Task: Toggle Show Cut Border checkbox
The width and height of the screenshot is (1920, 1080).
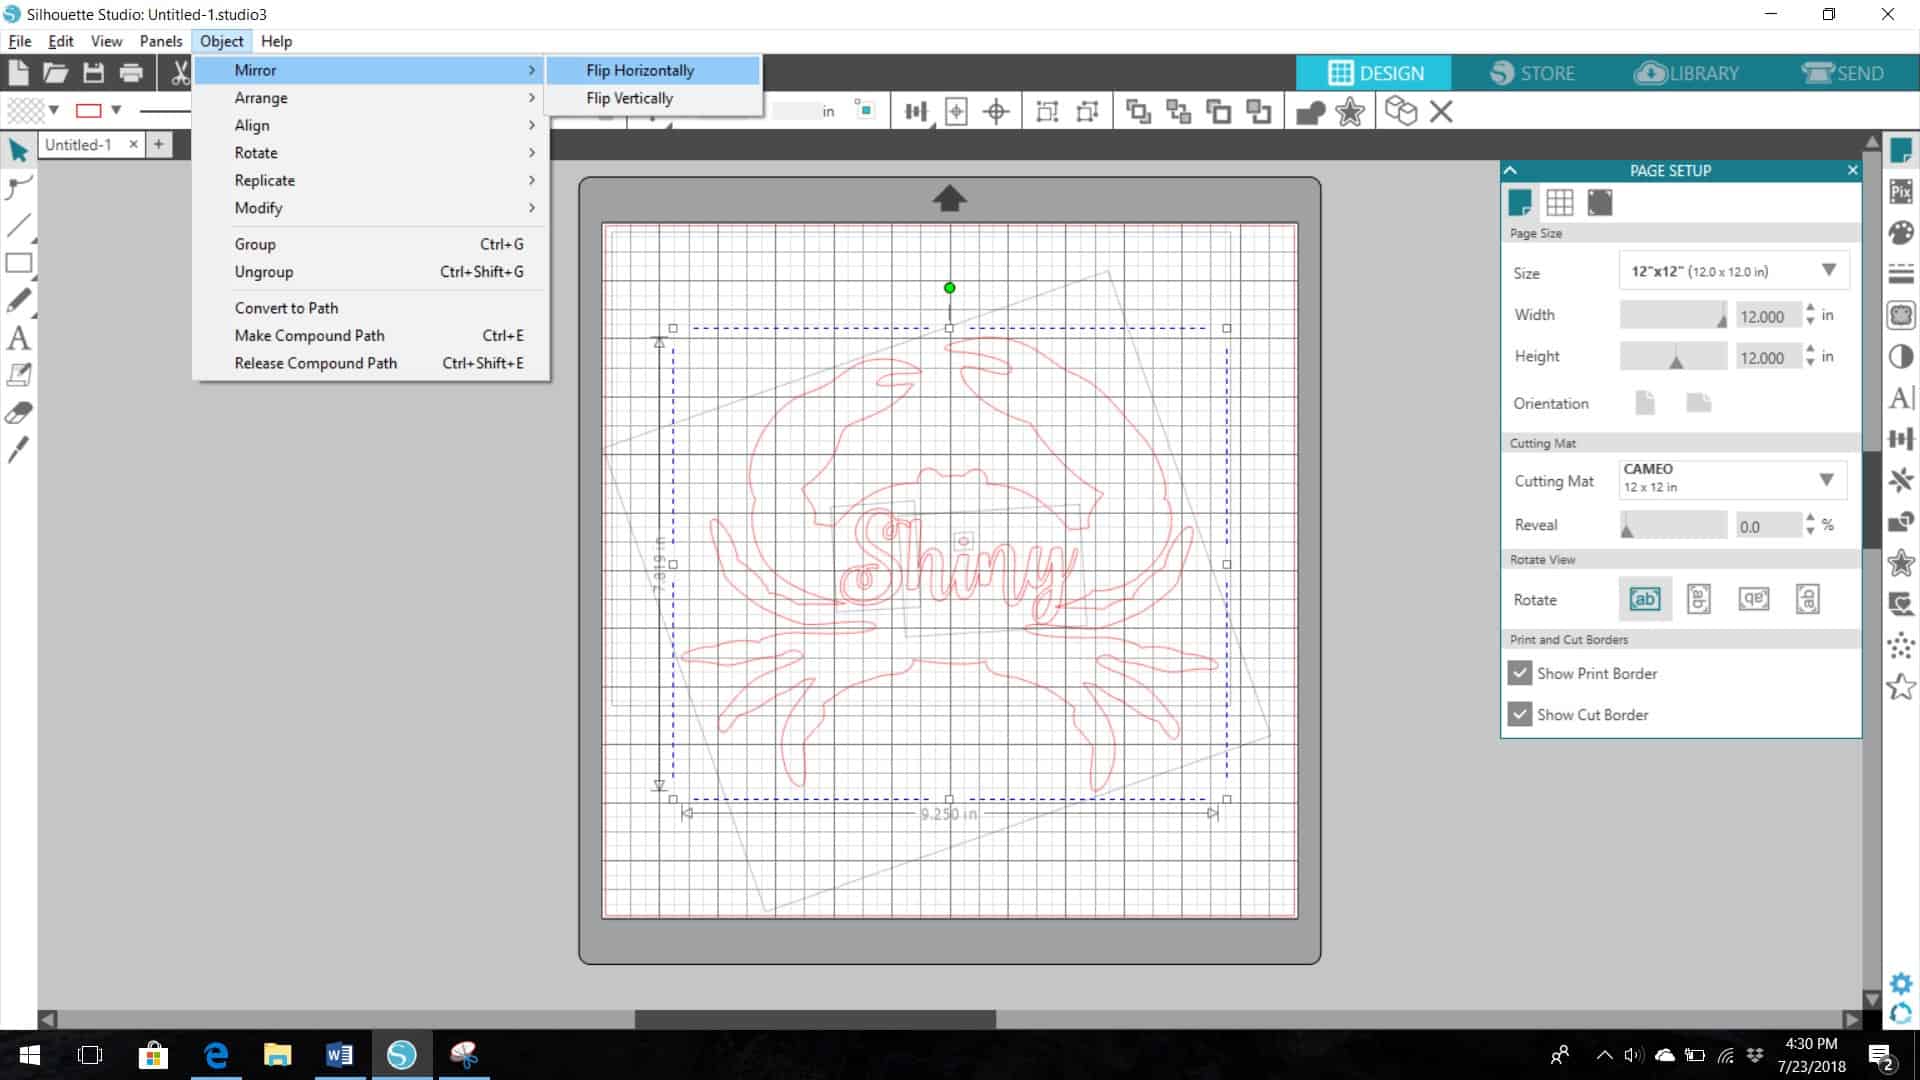Action: coord(1519,713)
